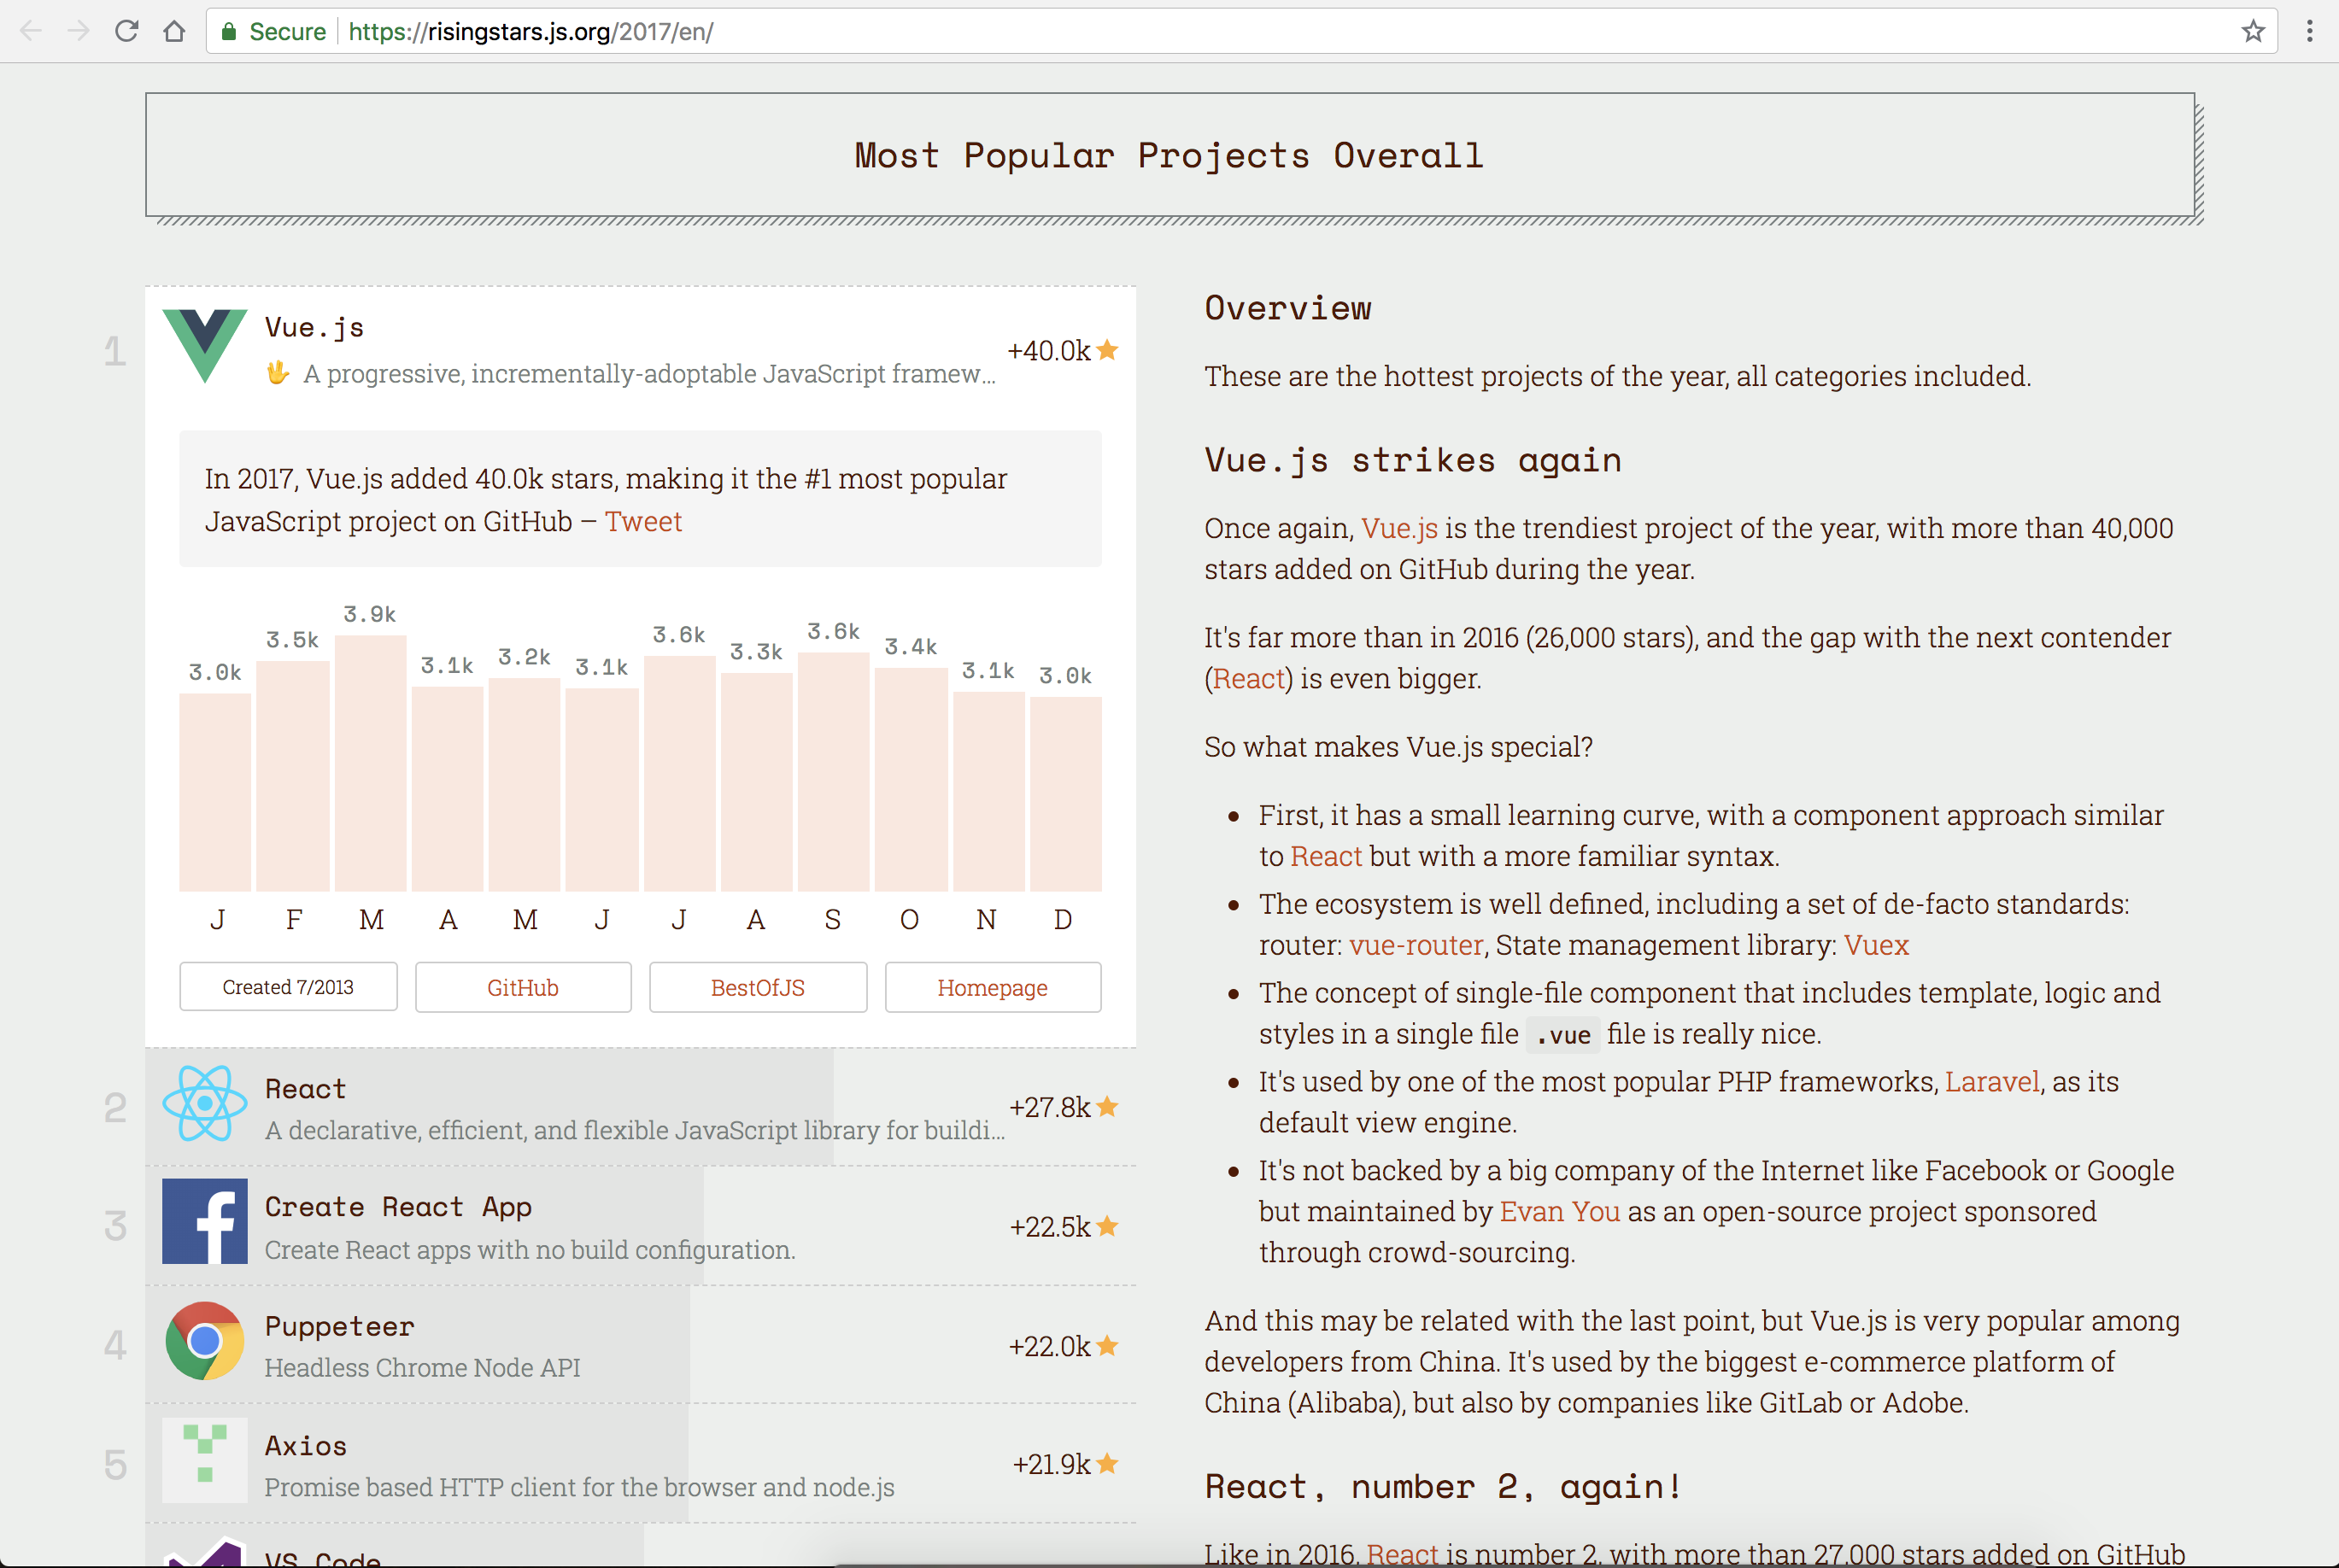Click the React atom logo
This screenshot has height=1568, width=2339.
[205, 1104]
